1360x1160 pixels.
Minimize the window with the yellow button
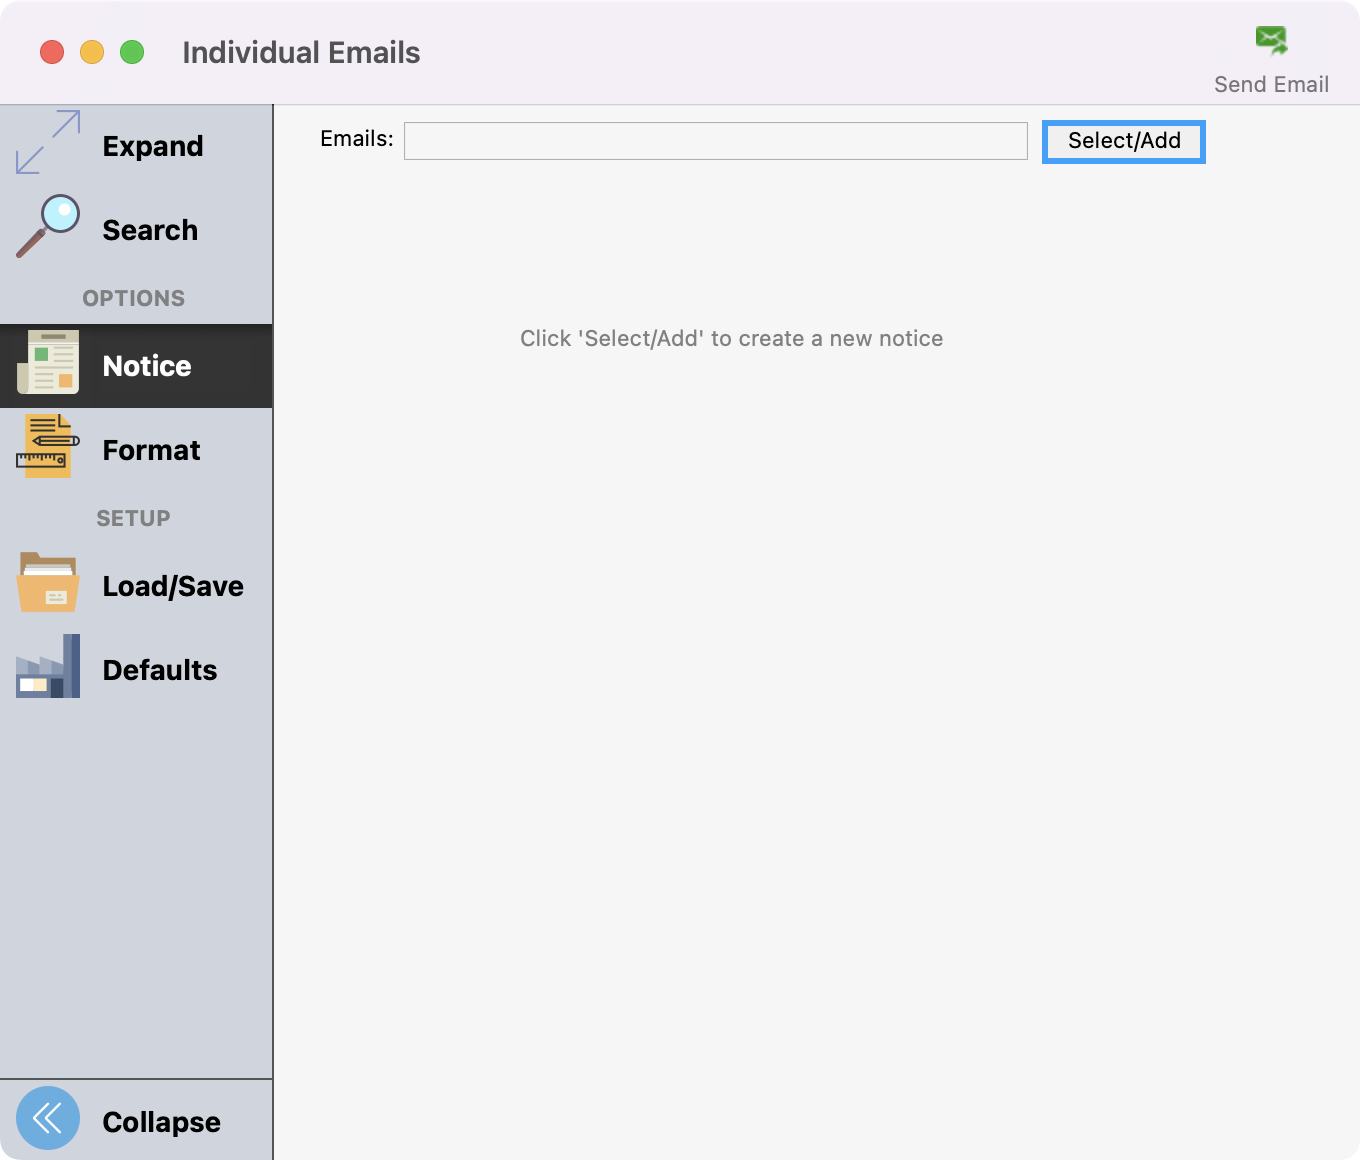[92, 52]
